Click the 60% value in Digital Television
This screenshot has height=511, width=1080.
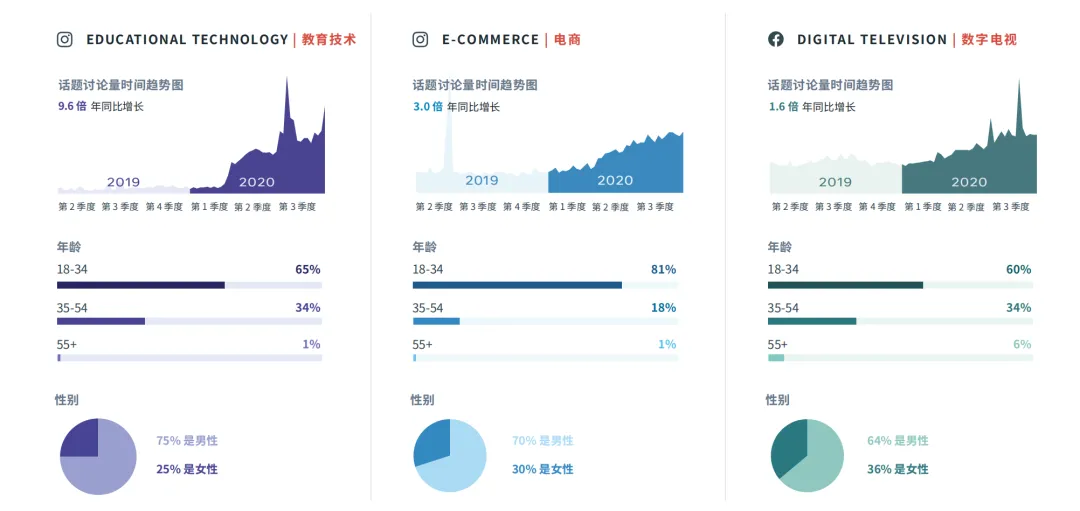tap(1019, 269)
